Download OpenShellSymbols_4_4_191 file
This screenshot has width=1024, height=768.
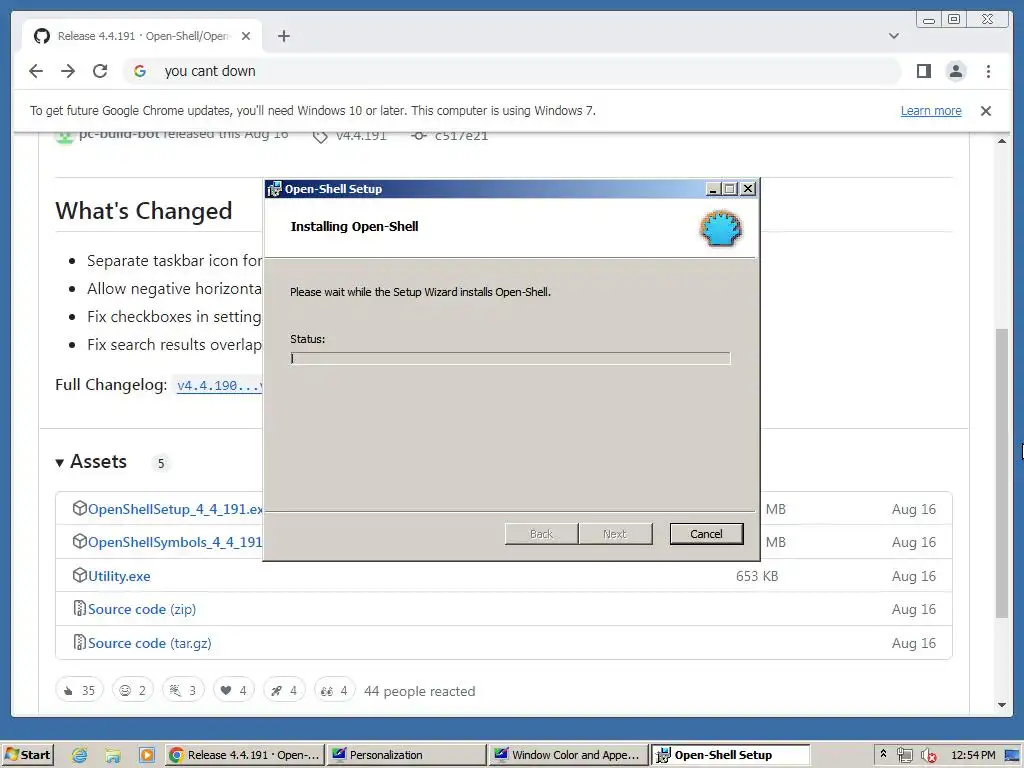click(175, 543)
